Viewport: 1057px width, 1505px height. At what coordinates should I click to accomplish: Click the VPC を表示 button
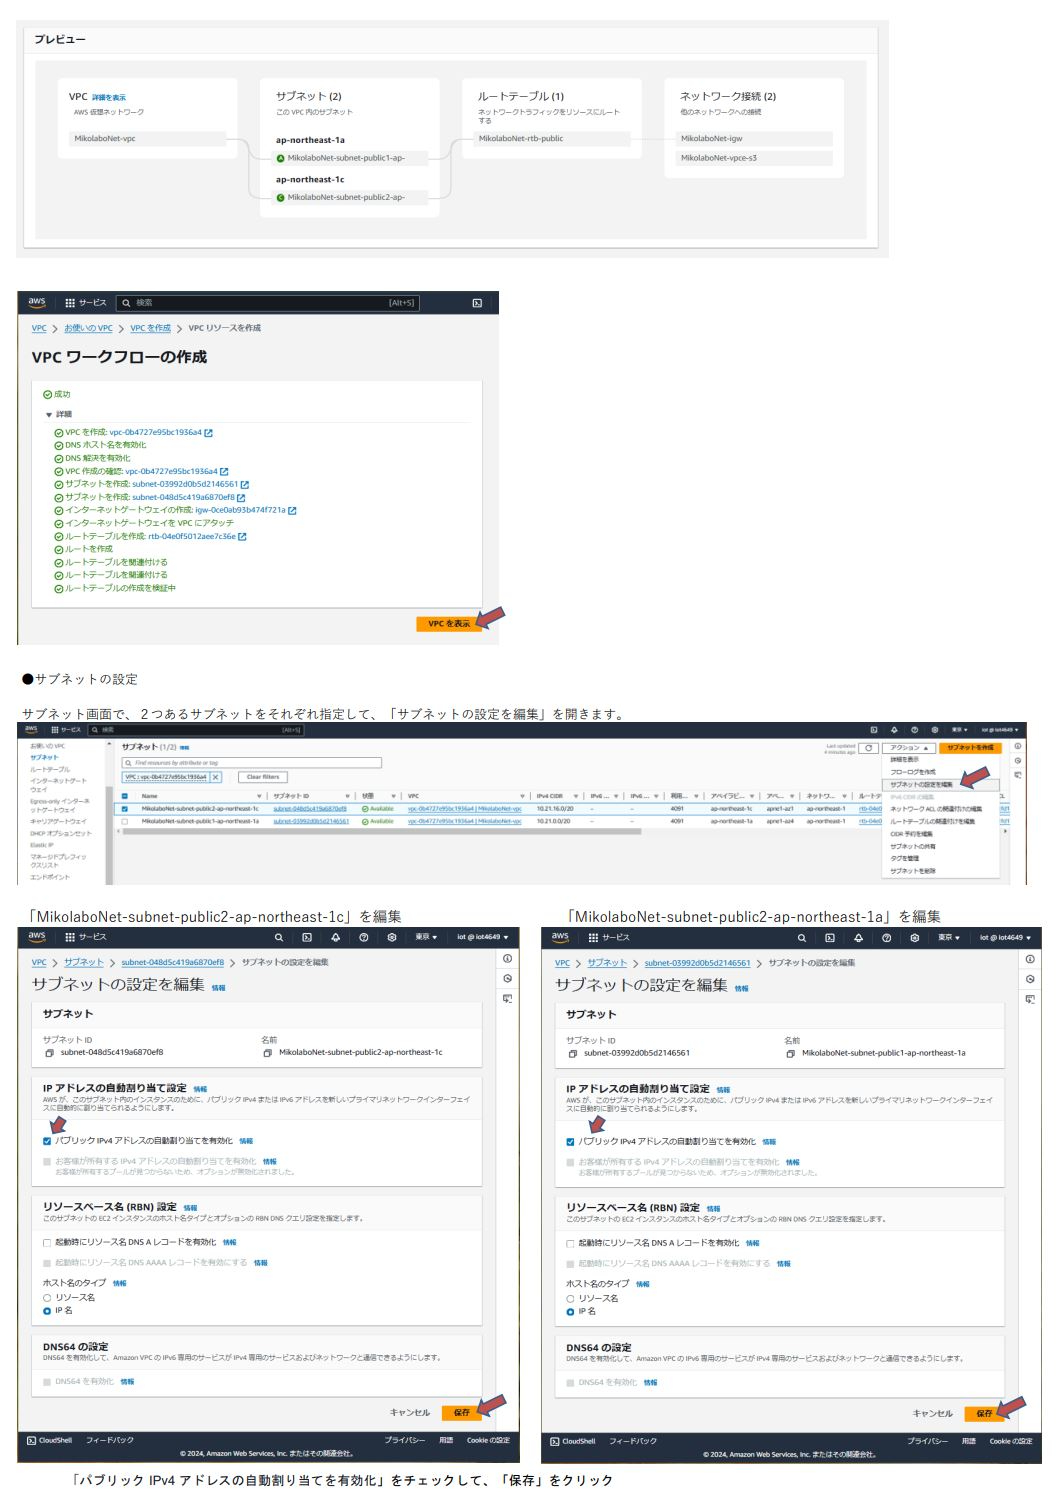click(449, 624)
